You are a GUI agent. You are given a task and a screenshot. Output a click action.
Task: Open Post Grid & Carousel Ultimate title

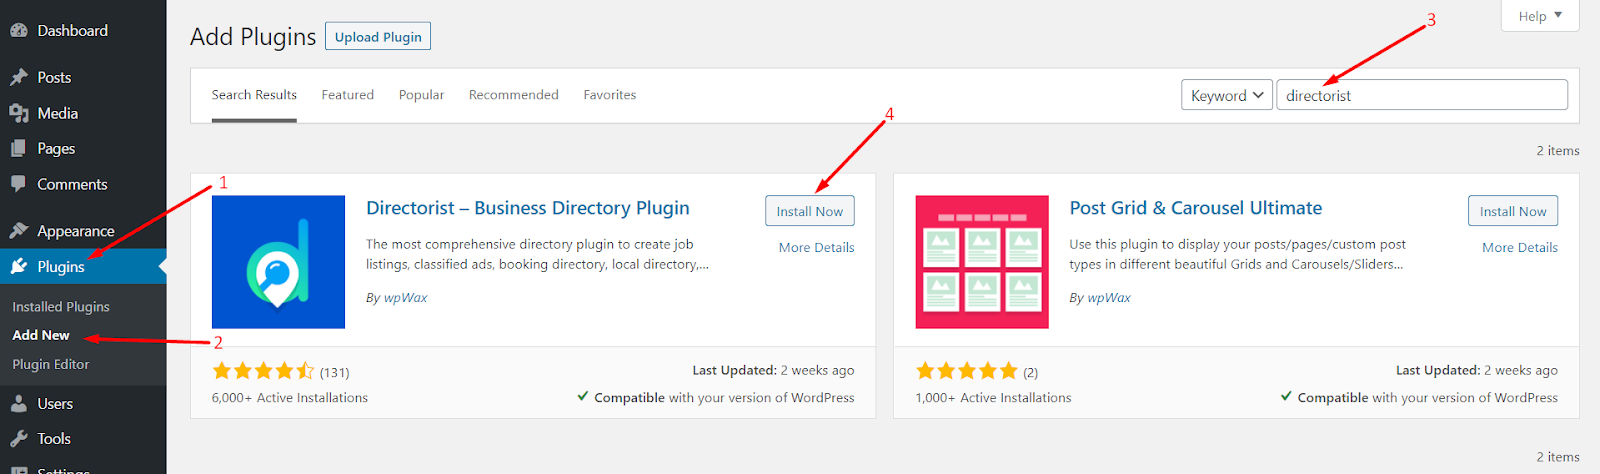coord(1196,208)
